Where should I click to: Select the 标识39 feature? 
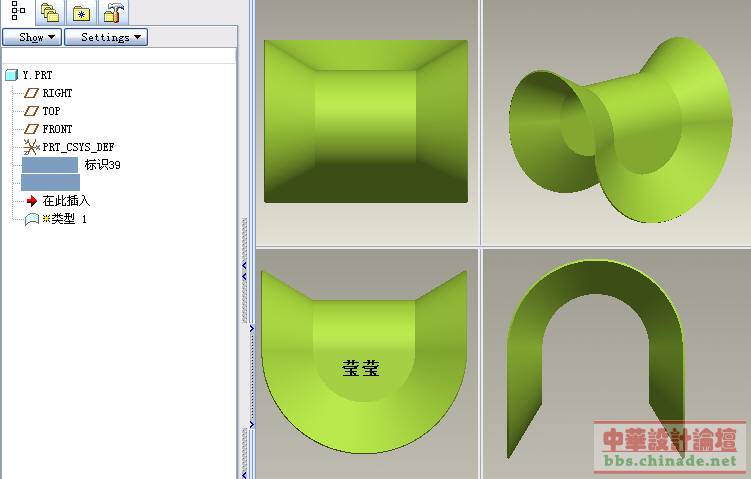coord(102,165)
